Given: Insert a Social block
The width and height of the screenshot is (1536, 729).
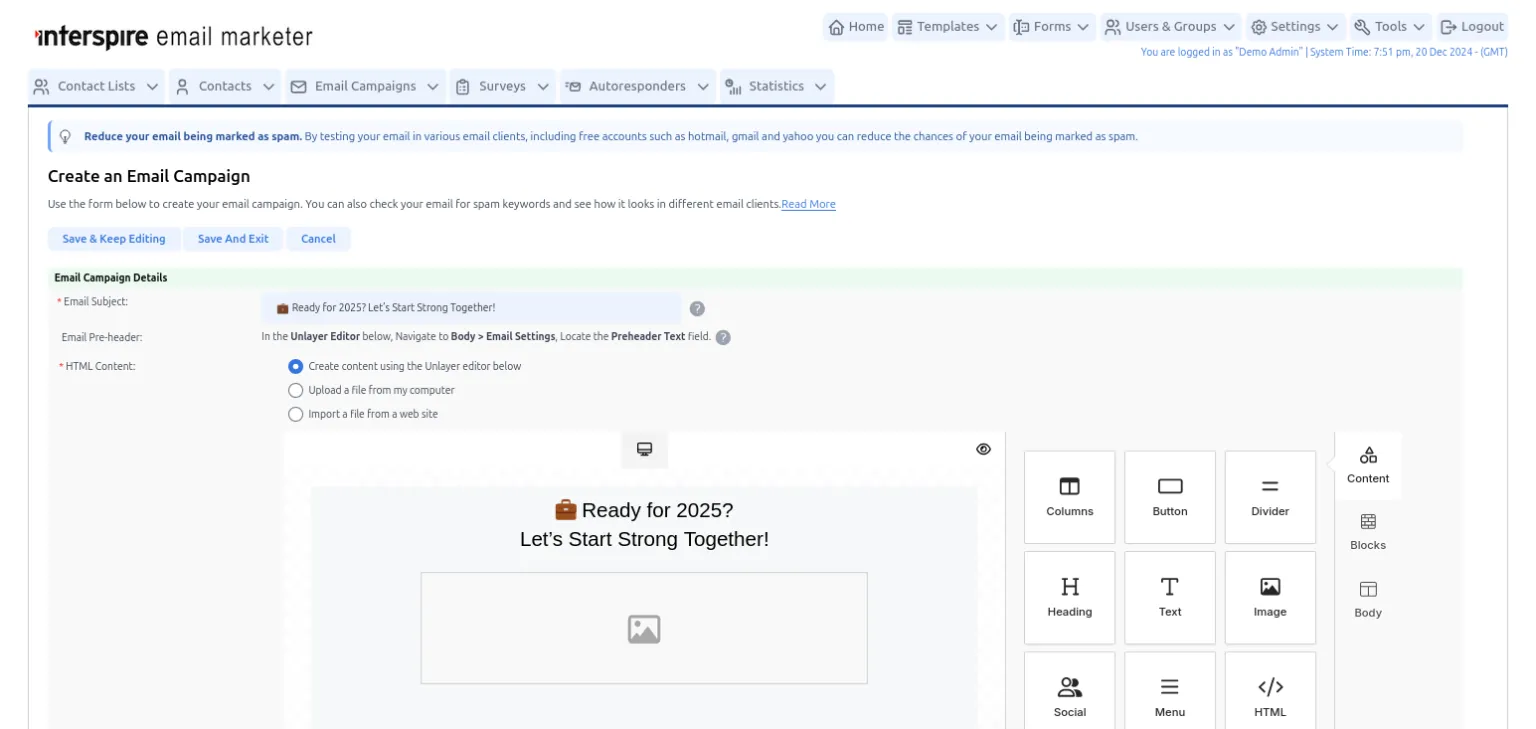Looking at the screenshot, I should (1069, 694).
